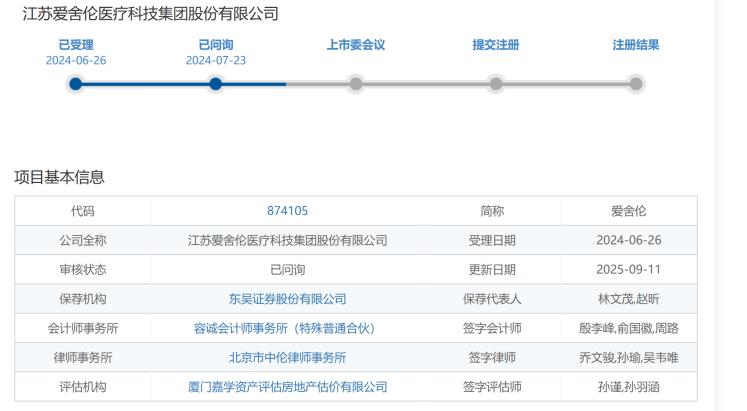747x411 pixels.
Task: Click the date 2024-07-23 under 已问询
Action: [x=216, y=60]
